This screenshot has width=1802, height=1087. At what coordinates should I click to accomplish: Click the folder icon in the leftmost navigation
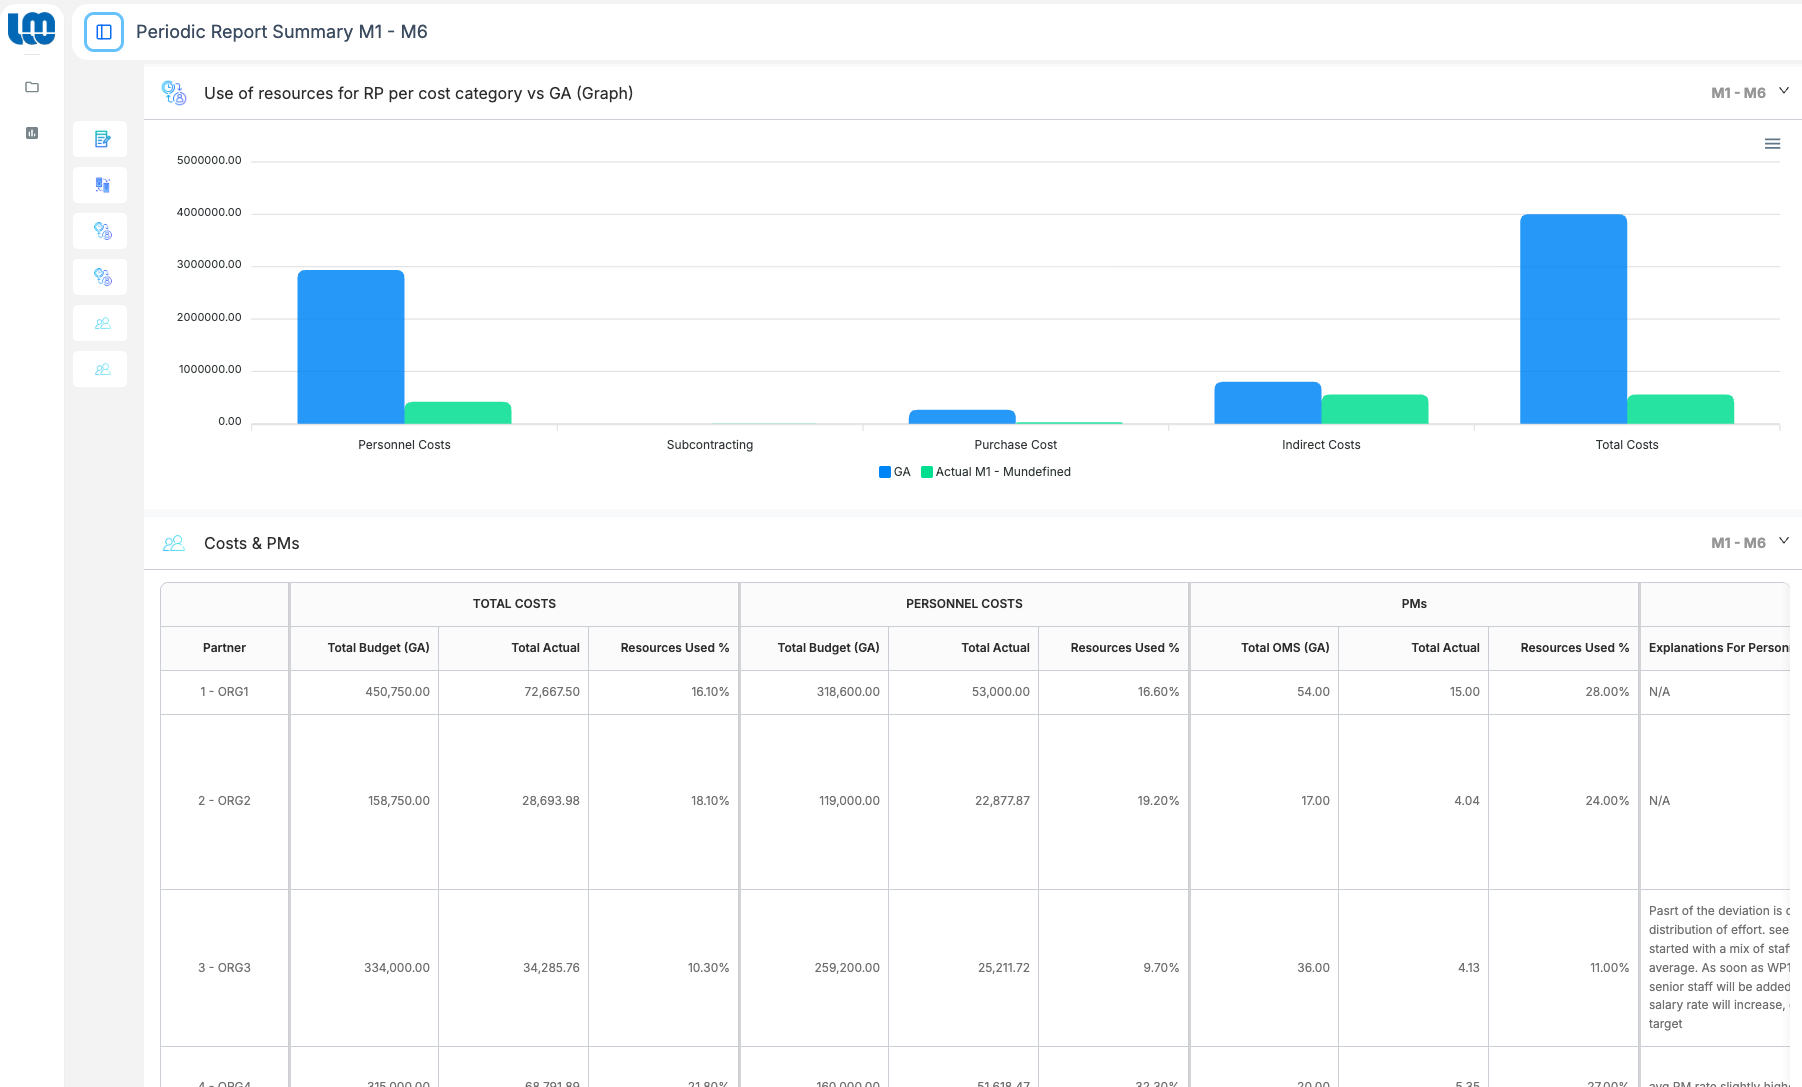point(32,88)
